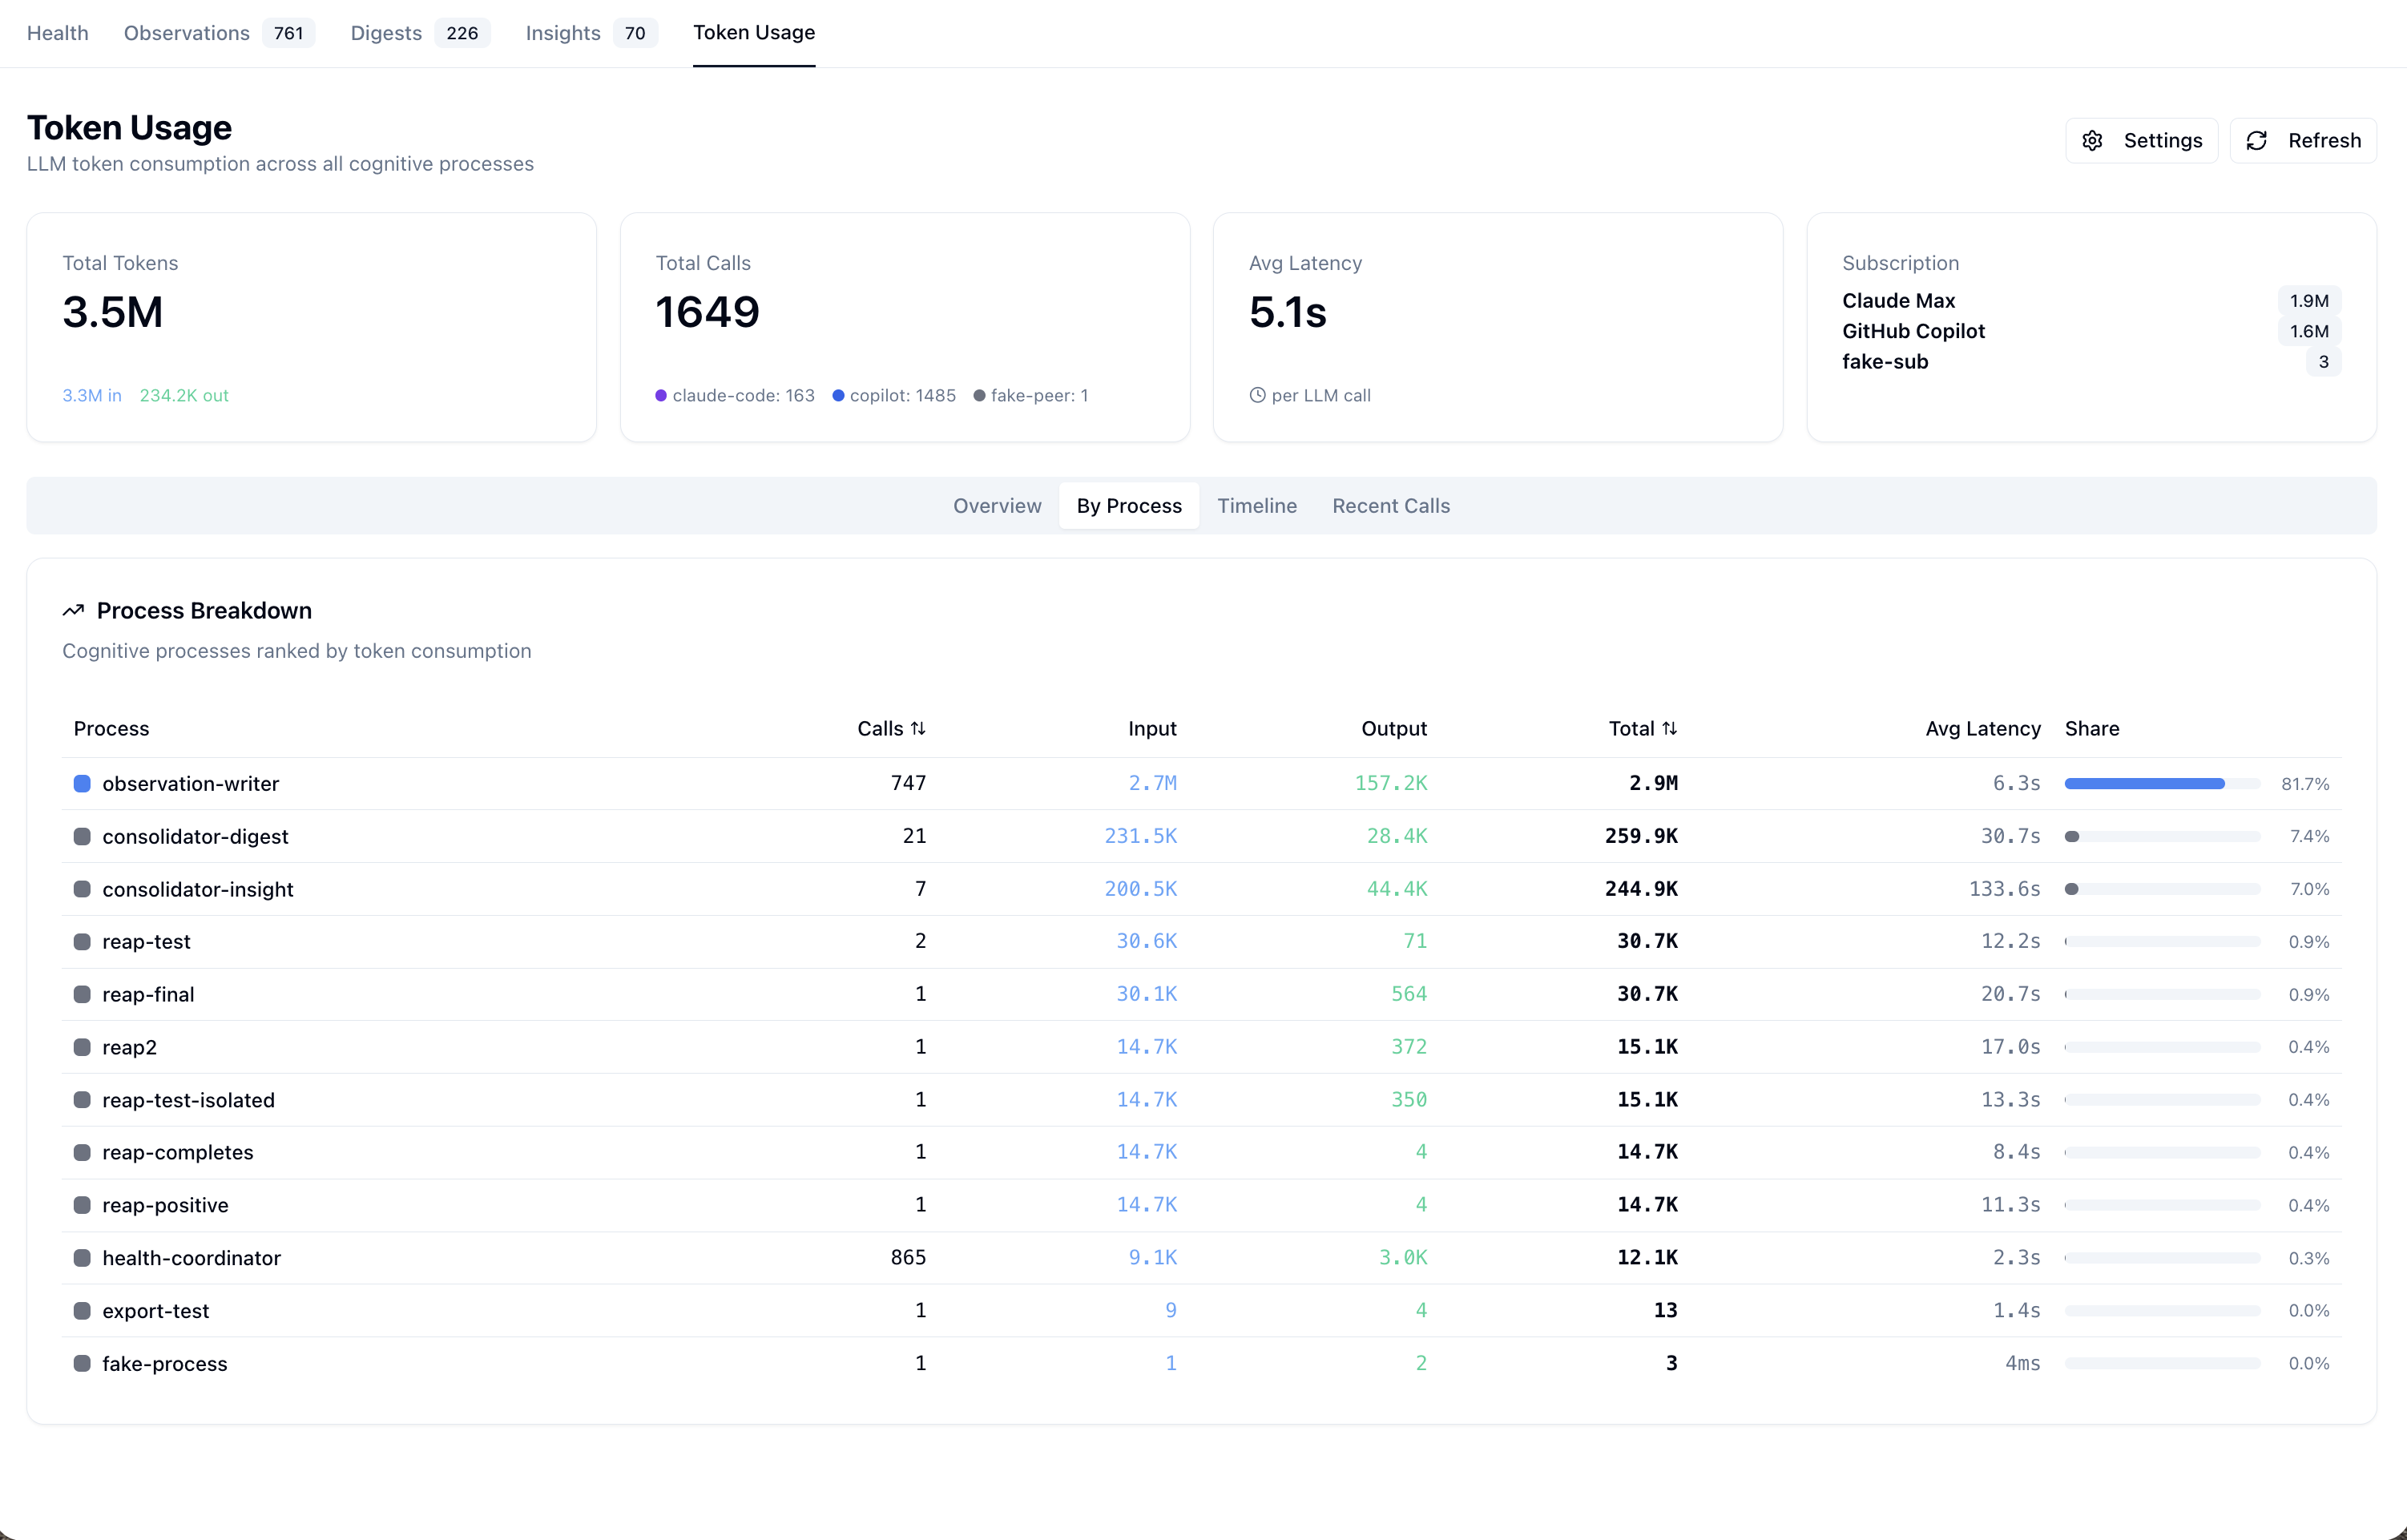Click the Settings gear icon
The image size is (2407, 1540).
coord(2092,141)
